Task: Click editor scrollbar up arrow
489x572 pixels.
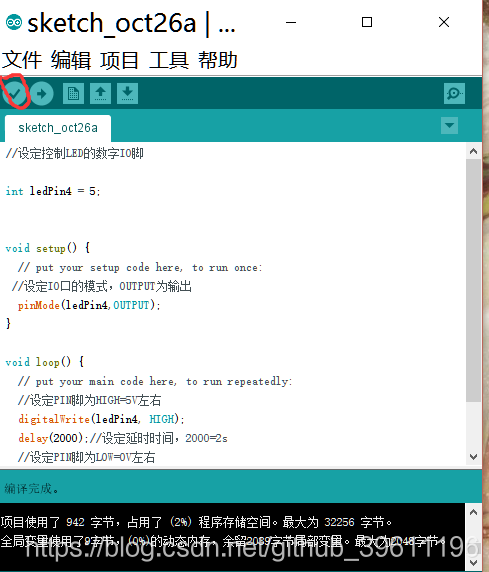Action: (x=474, y=151)
